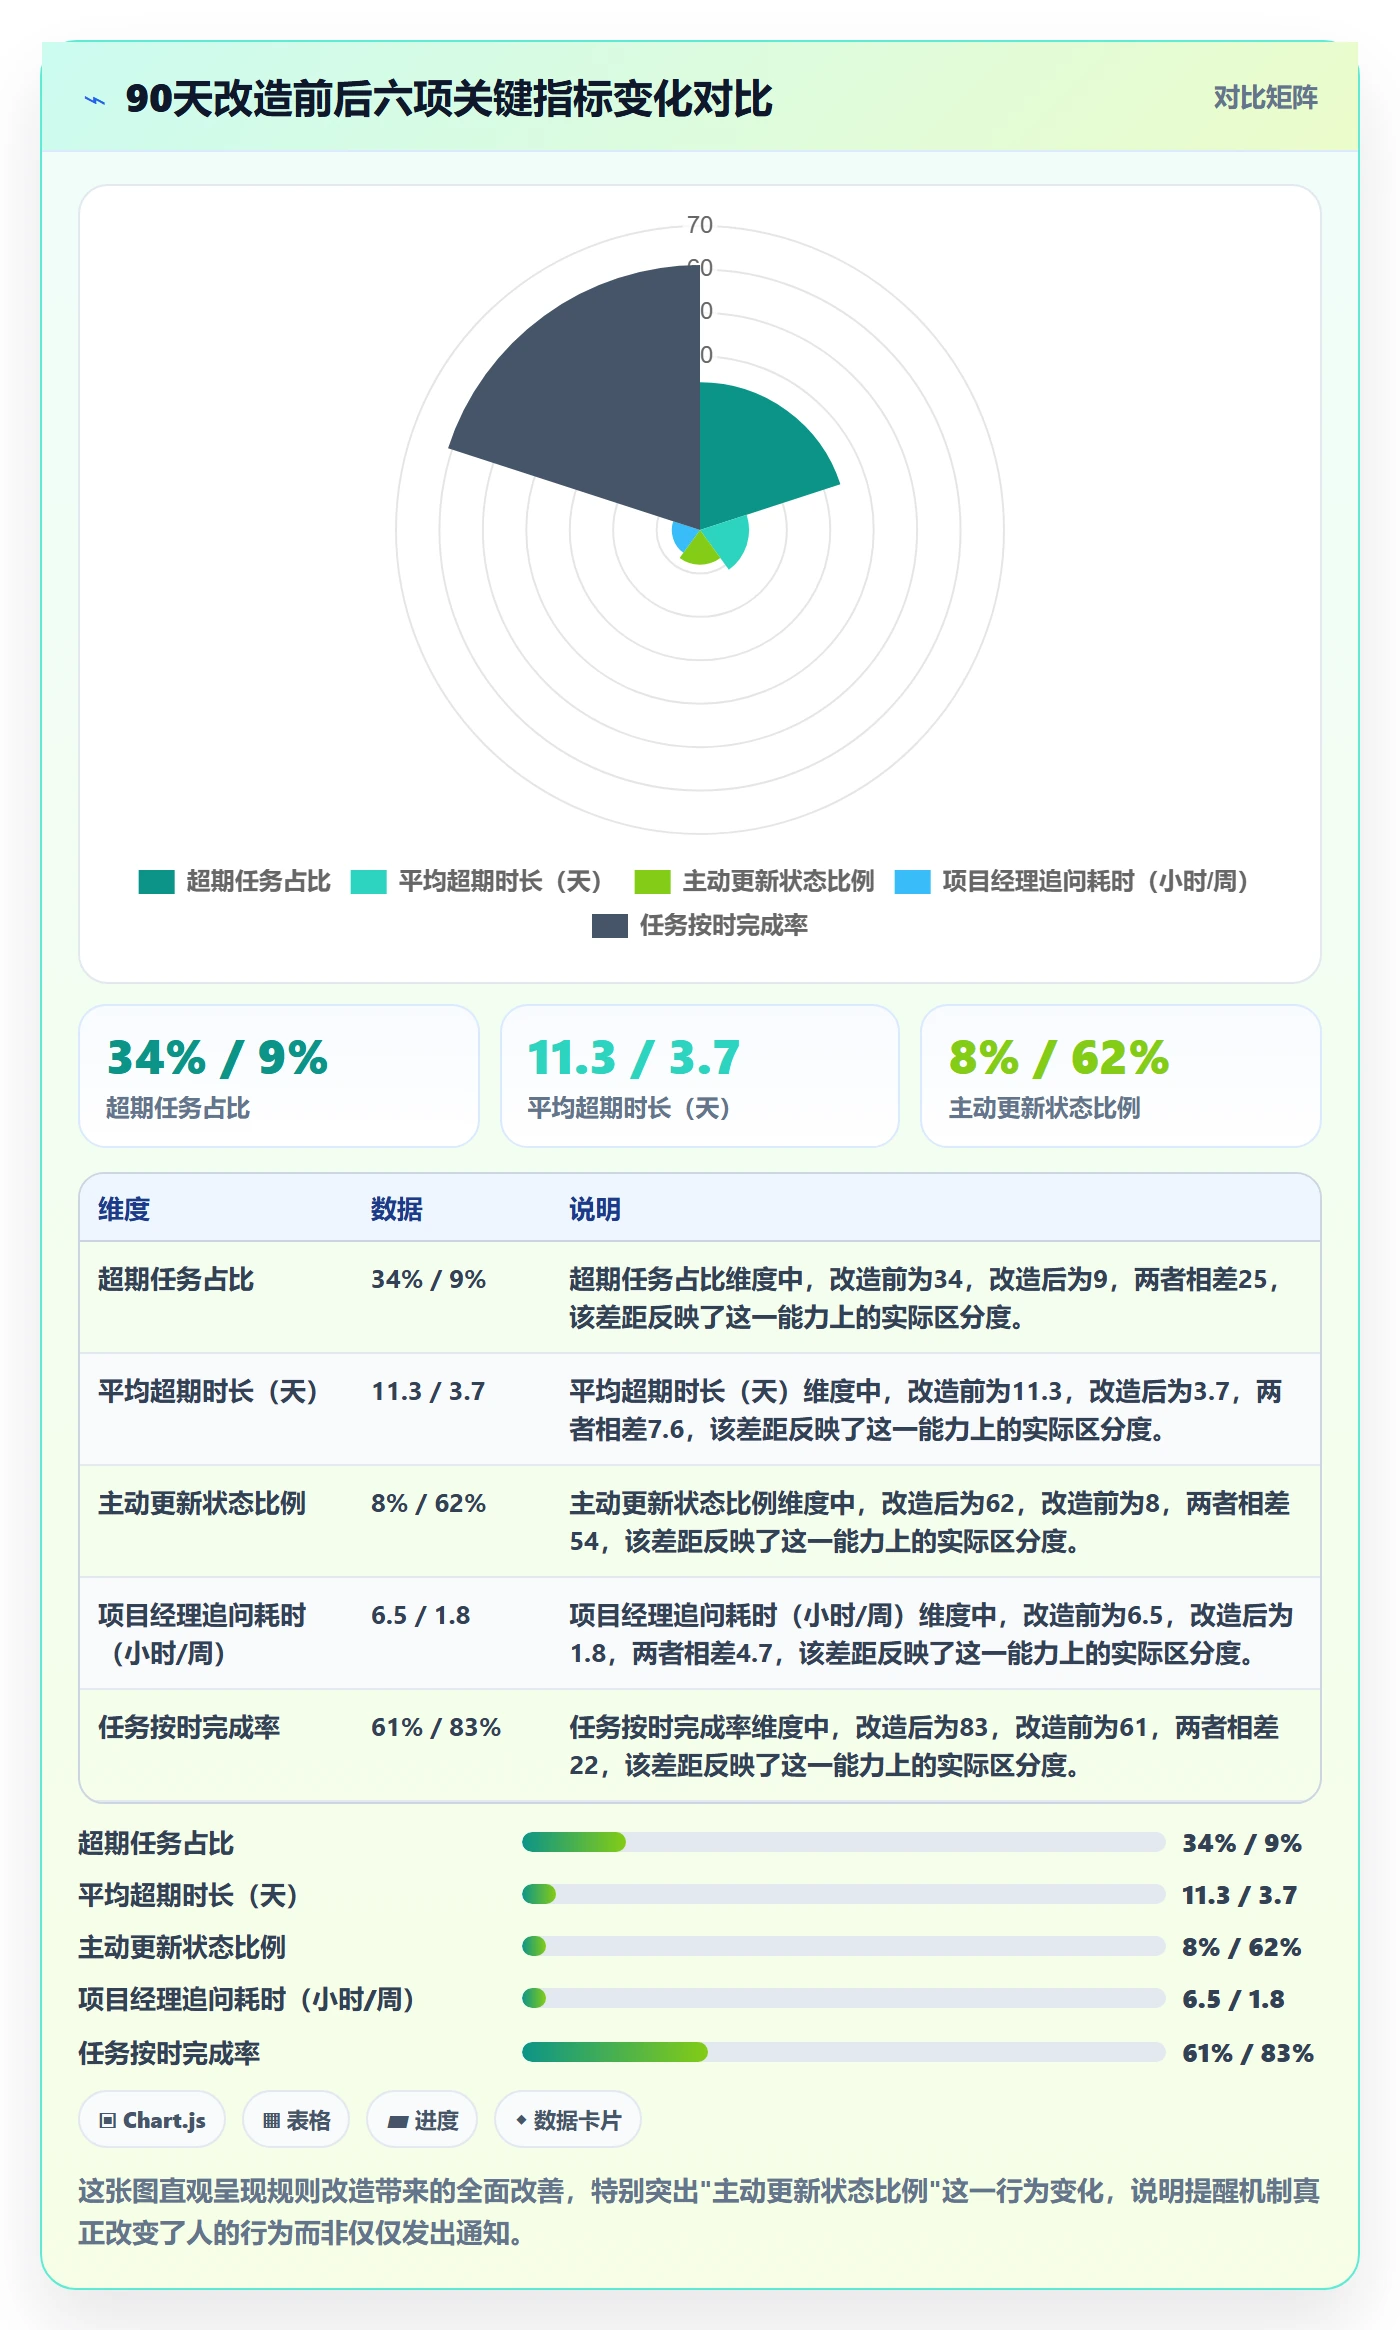Click the 项目经理追问耗时 progress bar

pyautogui.click(x=843, y=1998)
